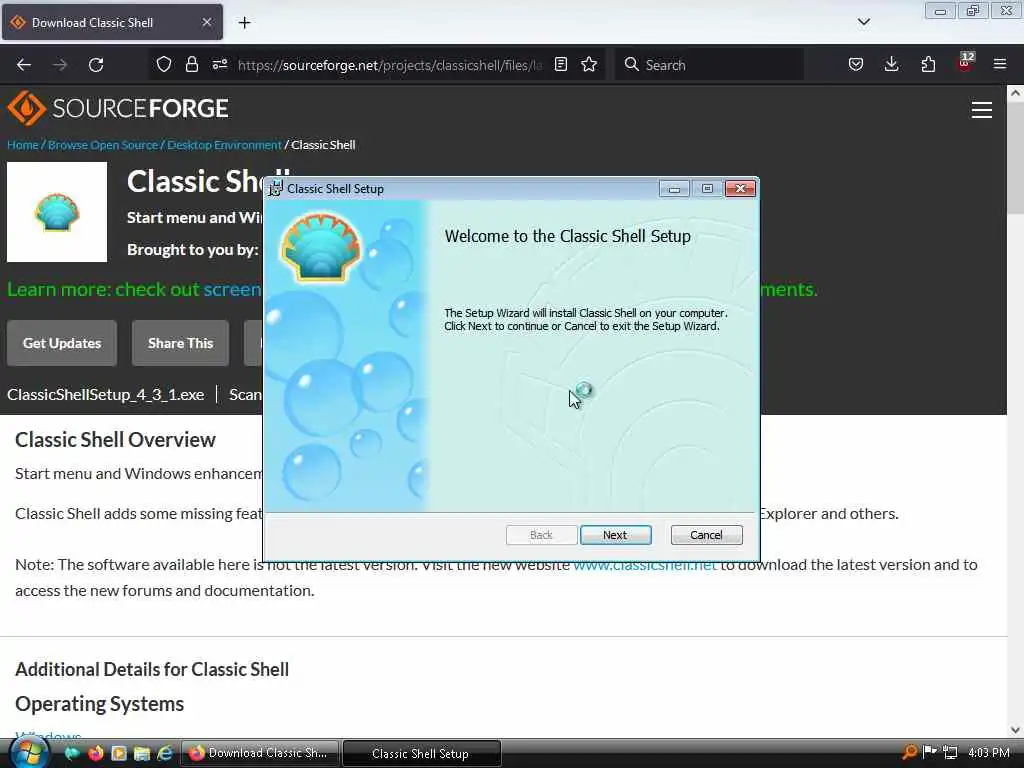Click the tray search magnifier icon
Viewport: 1024px width, 768px height.
tap(909, 753)
